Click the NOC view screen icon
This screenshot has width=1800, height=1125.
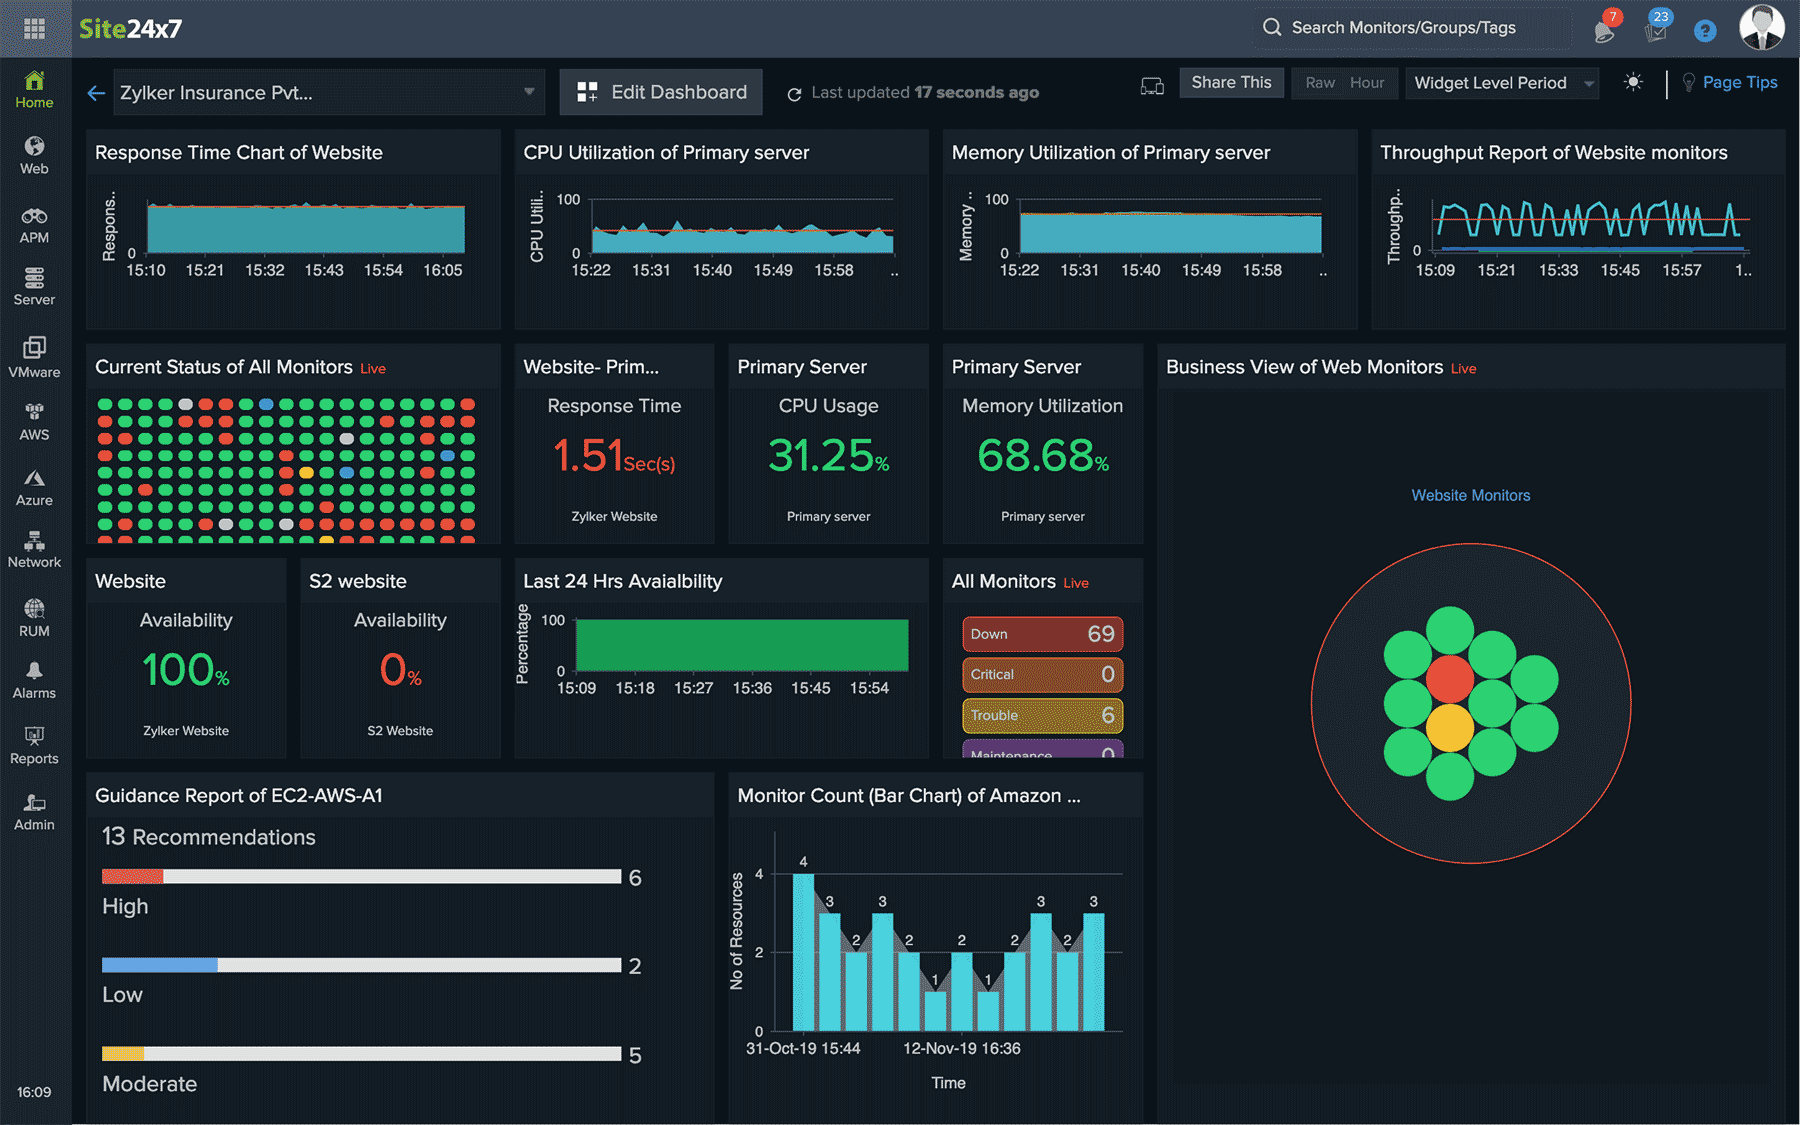(1152, 86)
